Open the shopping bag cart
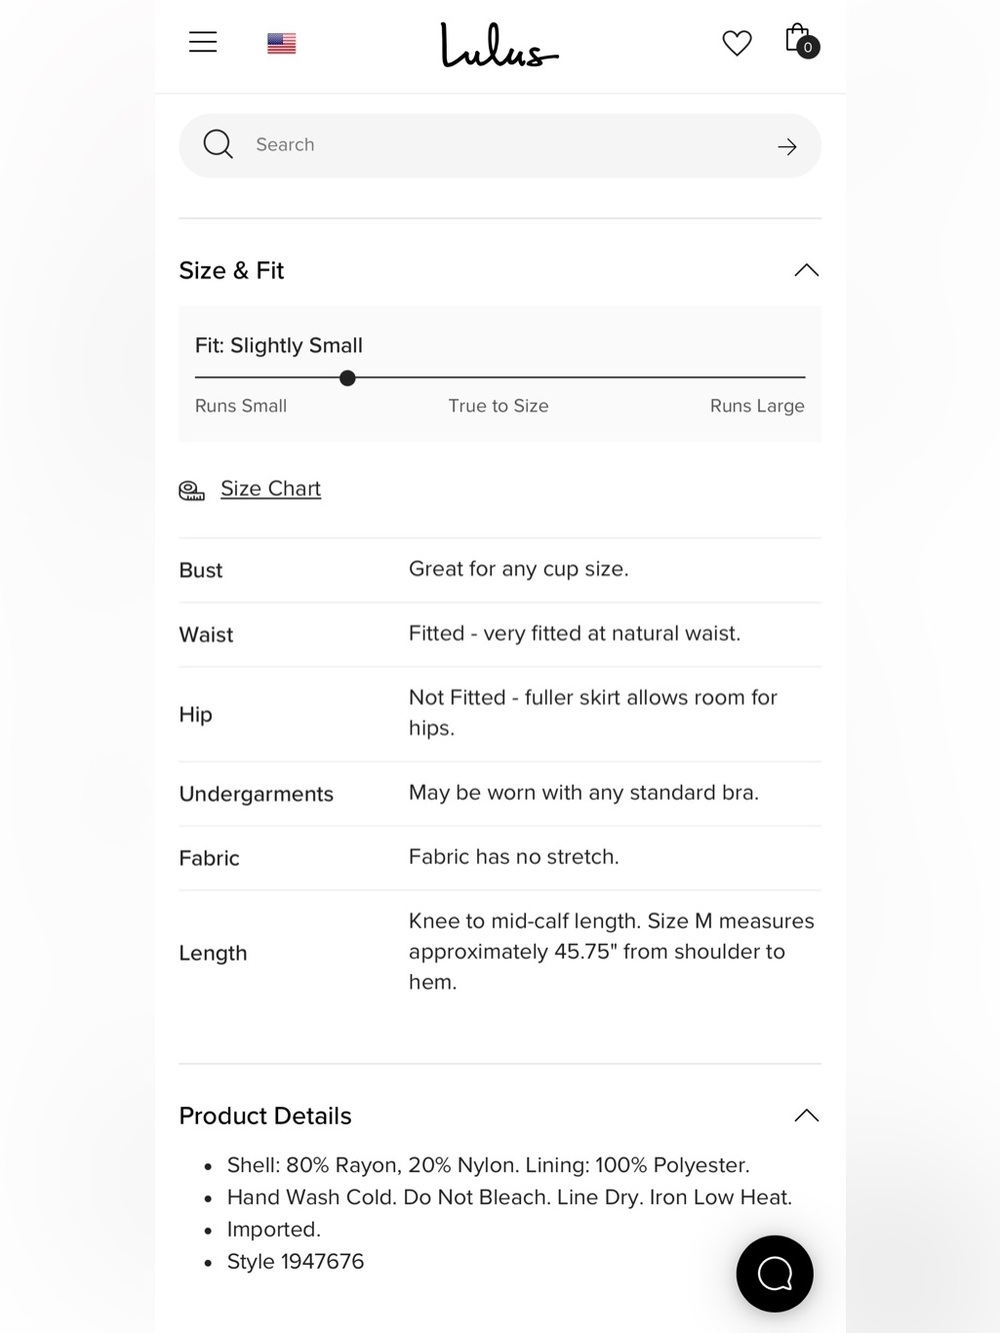 pyautogui.click(x=801, y=41)
